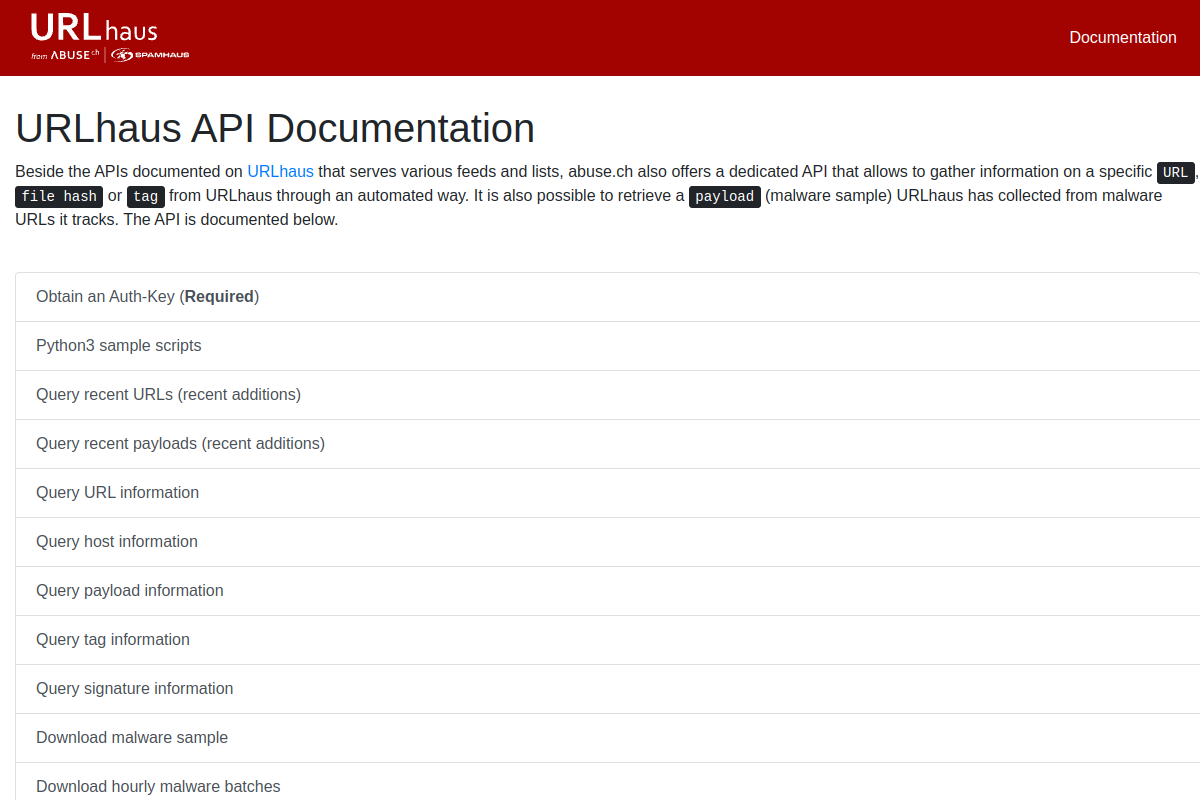Expand 'Obtain an Auth-Key (Required)' section

[608, 297]
